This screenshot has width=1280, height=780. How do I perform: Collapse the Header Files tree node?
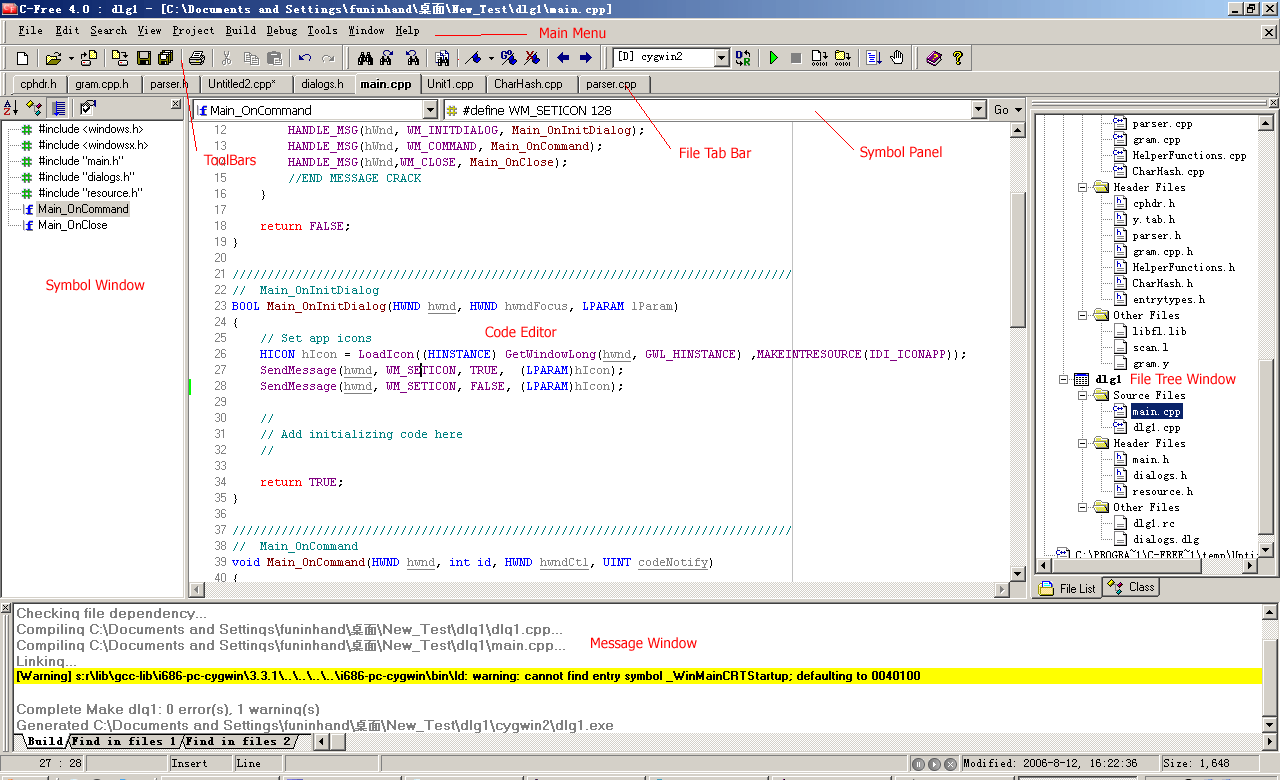1082,187
